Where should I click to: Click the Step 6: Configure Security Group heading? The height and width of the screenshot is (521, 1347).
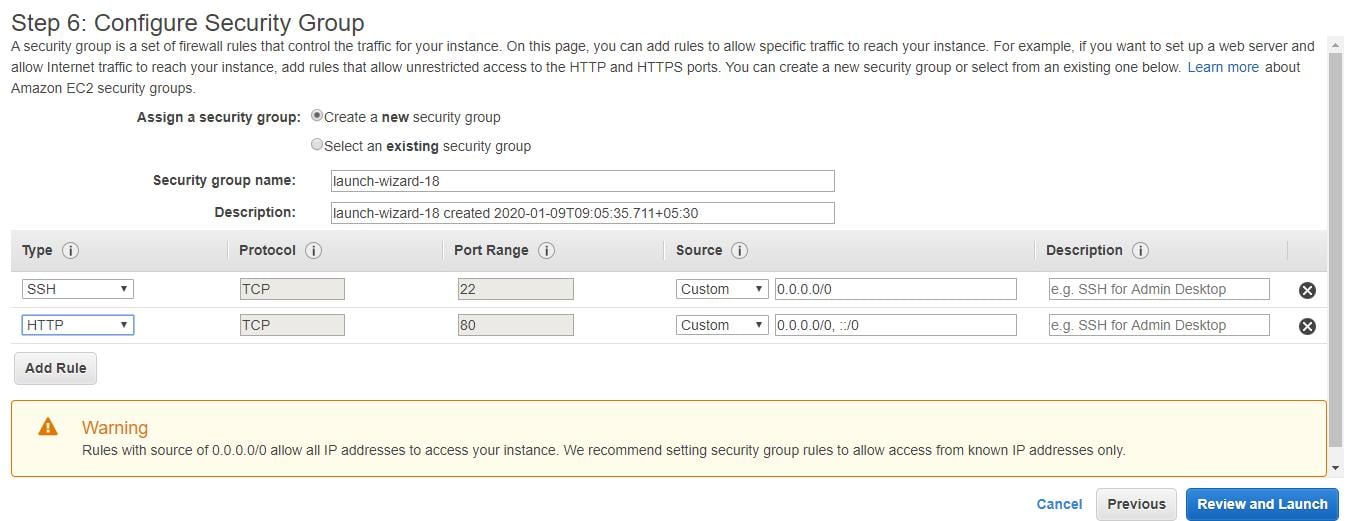(188, 22)
